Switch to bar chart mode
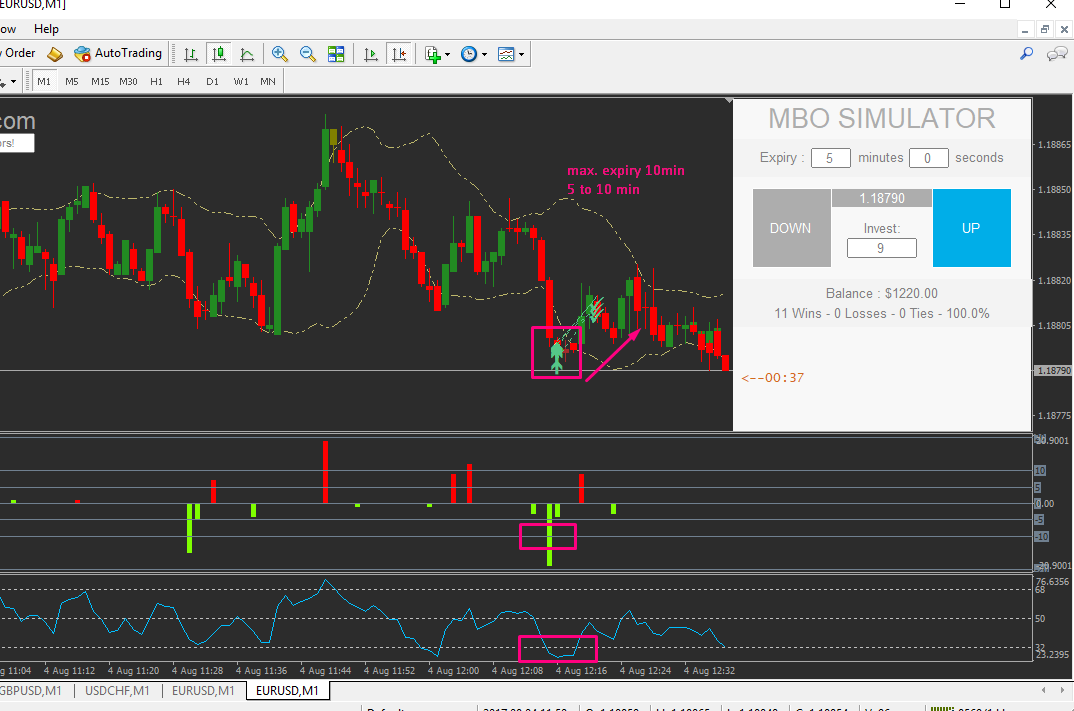The image size is (1074, 711). (191, 54)
